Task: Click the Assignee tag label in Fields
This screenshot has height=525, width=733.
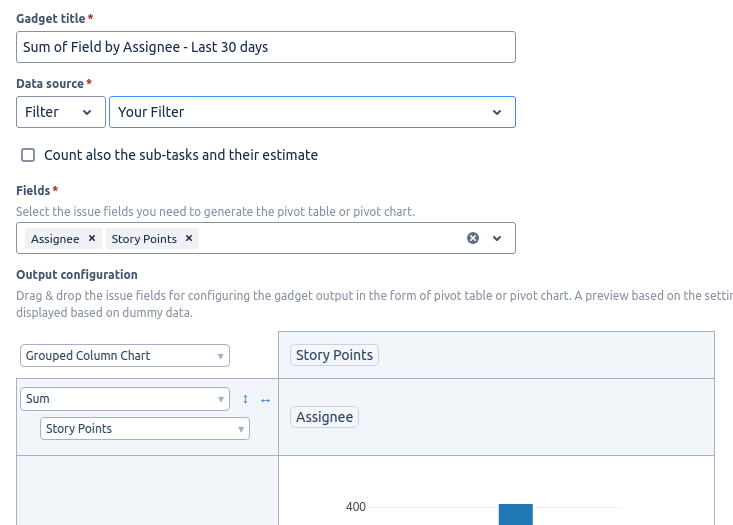Action: (55, 239)
